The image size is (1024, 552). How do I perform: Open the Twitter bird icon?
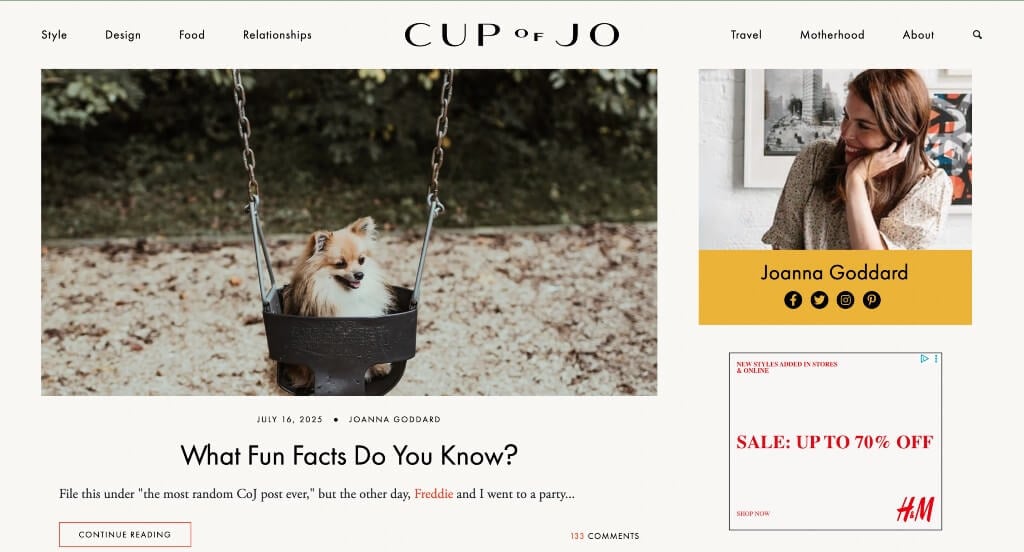click(819, 300)
